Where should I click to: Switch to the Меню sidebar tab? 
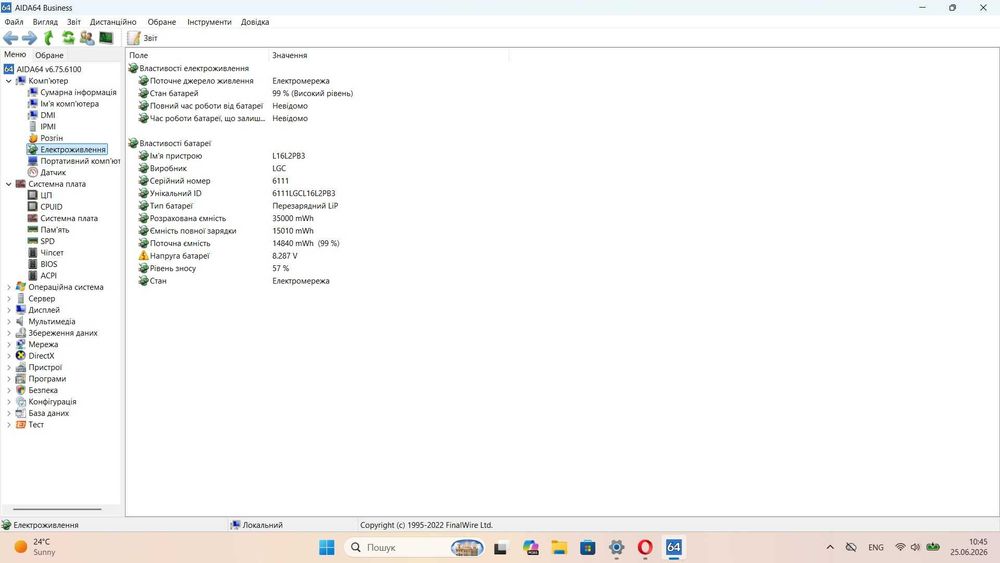(x=15, y=55)
